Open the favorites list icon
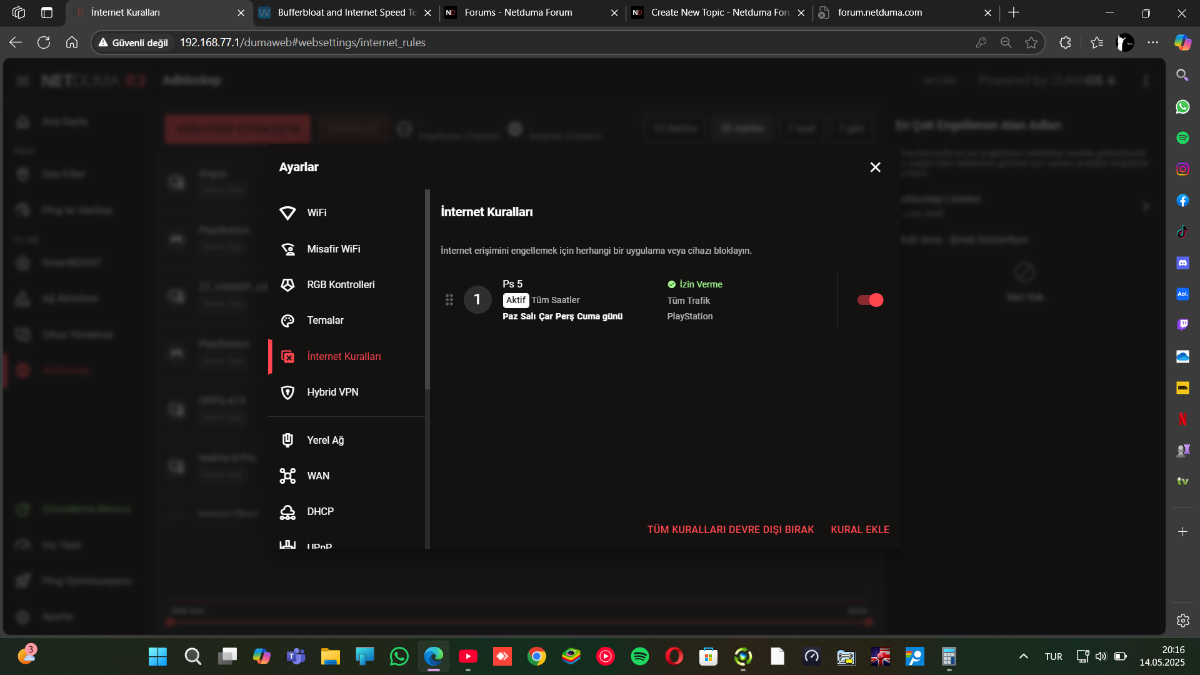 (1096, 43)
